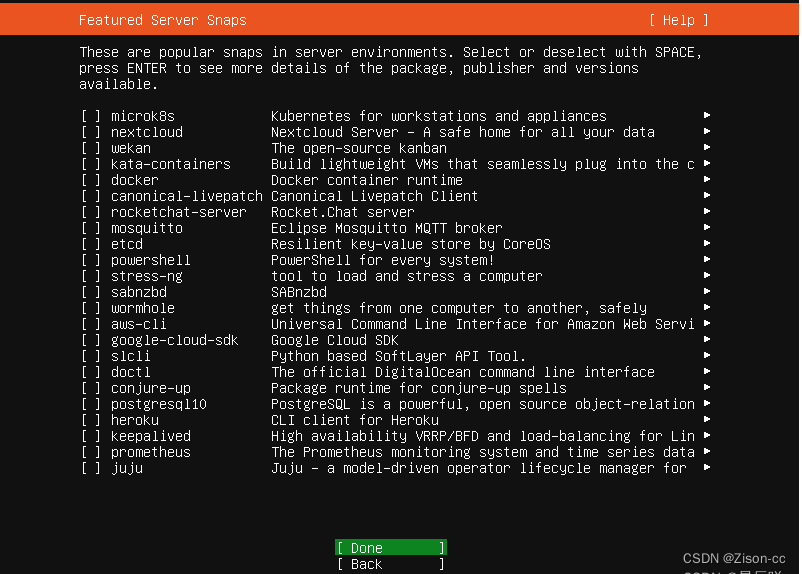This screenshot has height=574, width=802.
Task: Click 'Python based SoftLayer API Tool.' text
Action: coord(398,356)
